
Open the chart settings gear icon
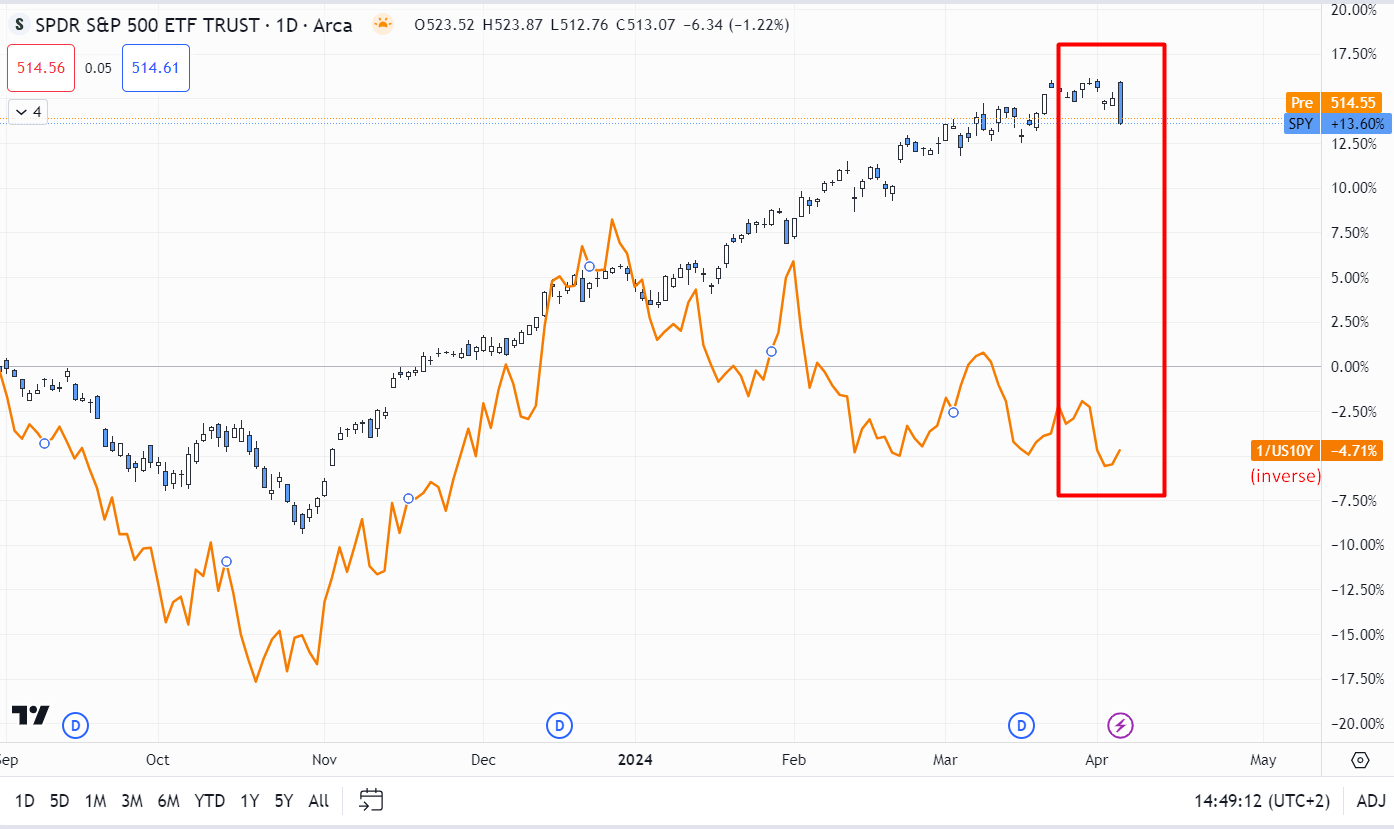[1359, 760]
